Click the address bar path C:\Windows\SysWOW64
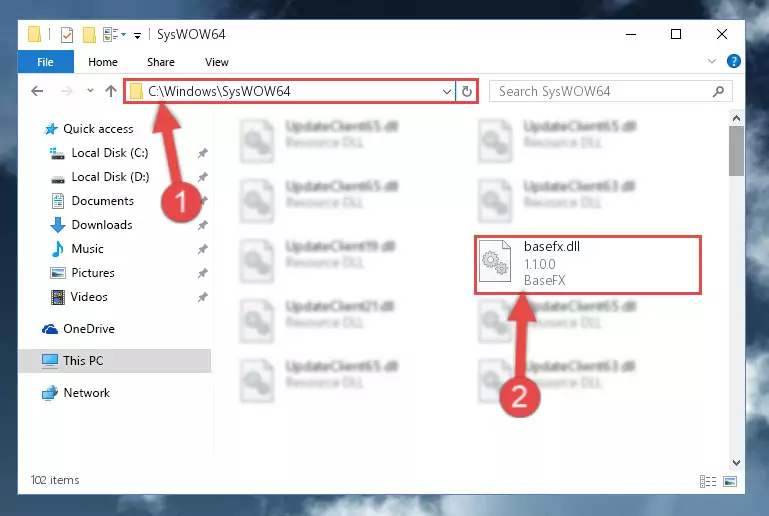This screenshot has width=769, height=516. (219, 91)
